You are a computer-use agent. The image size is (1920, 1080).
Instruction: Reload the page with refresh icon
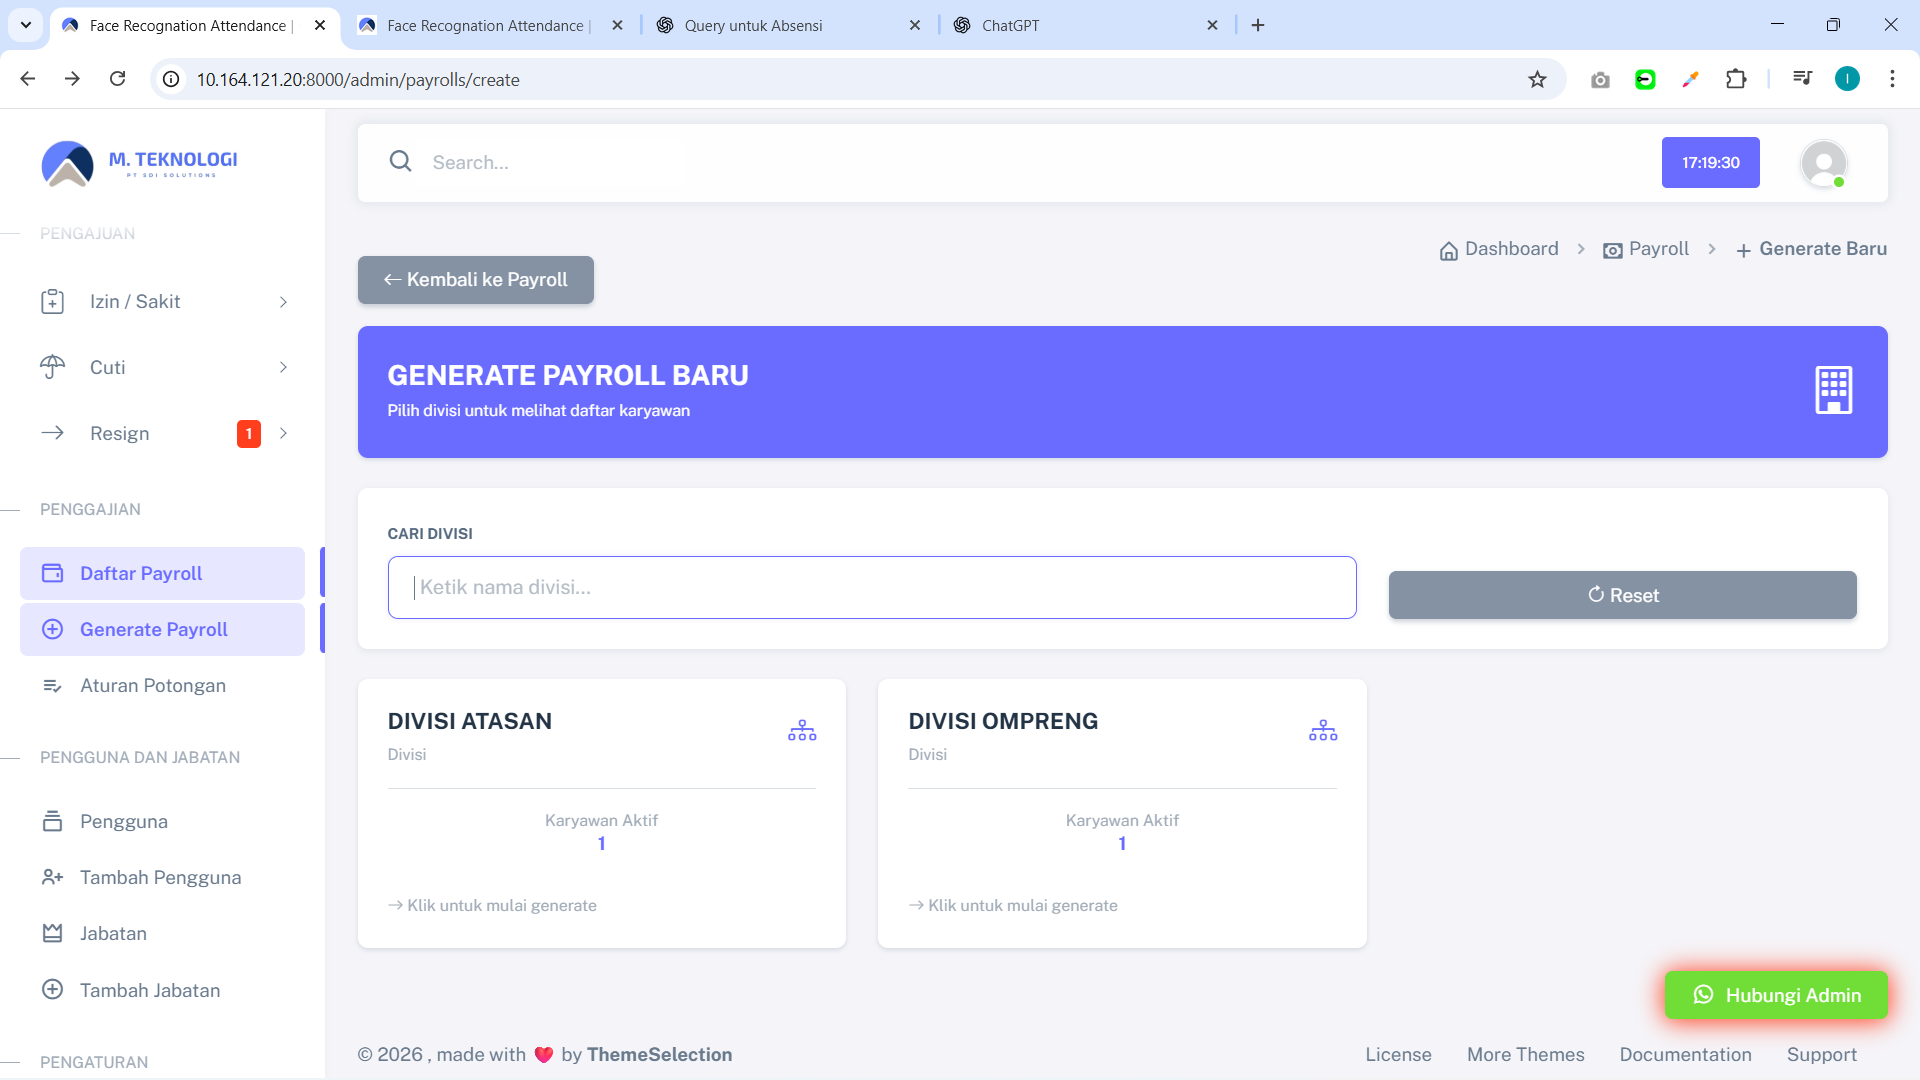(117, 79)
